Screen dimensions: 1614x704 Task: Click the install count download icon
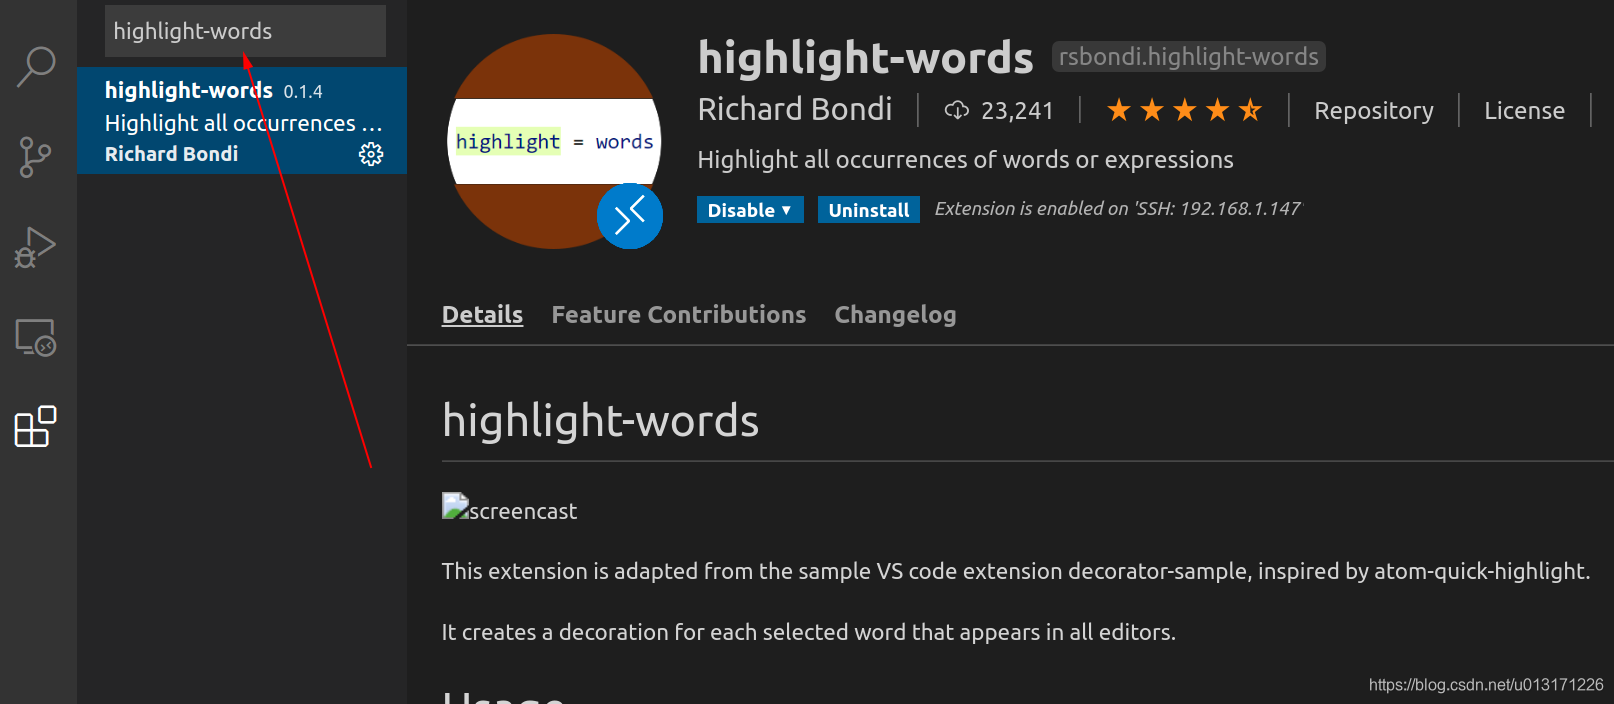[x=956, y=110]
